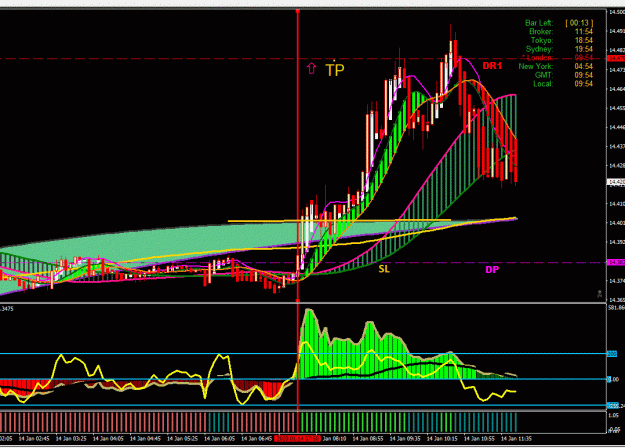This screenshot has width=625, height=448.
Task: Click the bottom trend bar strip
Action: [258, 422]
